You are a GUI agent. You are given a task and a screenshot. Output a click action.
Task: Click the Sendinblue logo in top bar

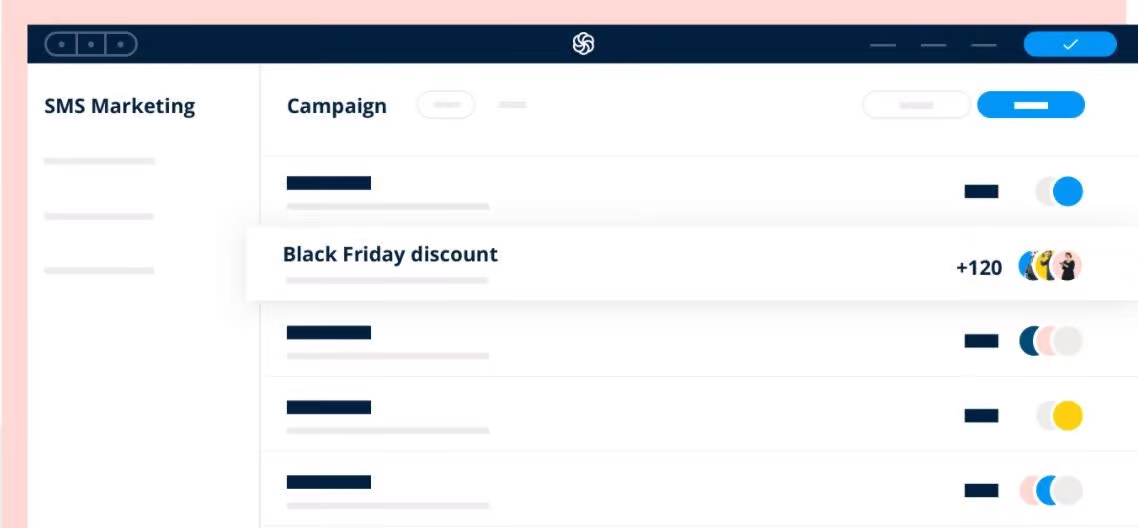pos(583,44)
